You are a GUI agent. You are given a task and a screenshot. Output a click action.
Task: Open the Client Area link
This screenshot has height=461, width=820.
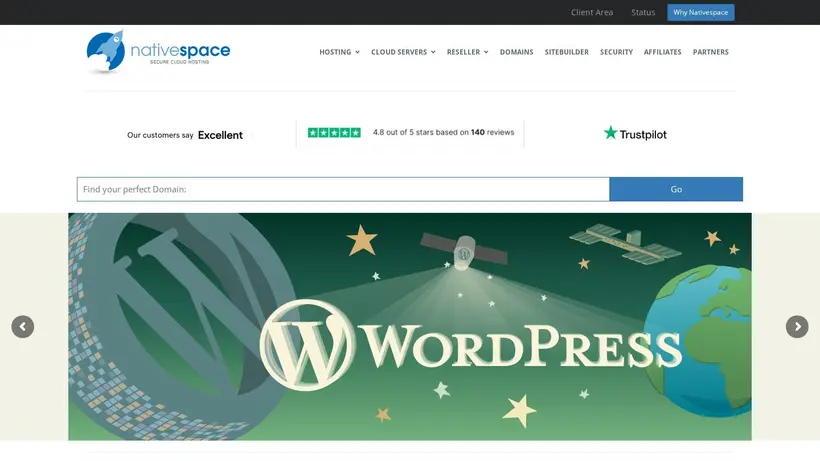click(592, 13)
